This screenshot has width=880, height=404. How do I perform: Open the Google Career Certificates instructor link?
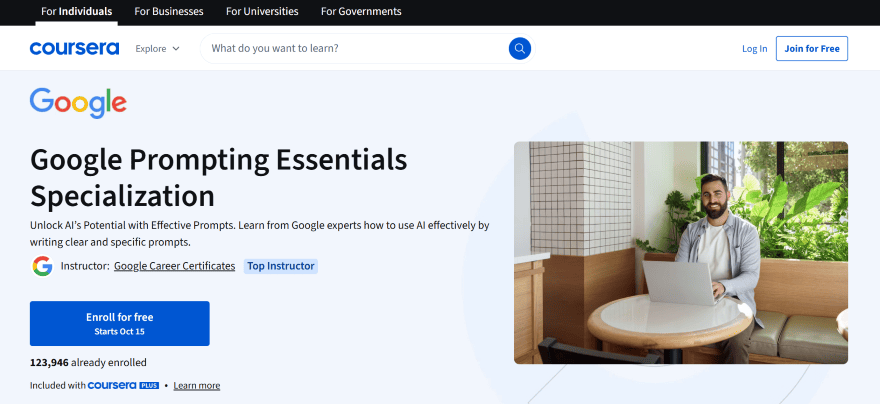pyautogui.click(x=175, y=266)
